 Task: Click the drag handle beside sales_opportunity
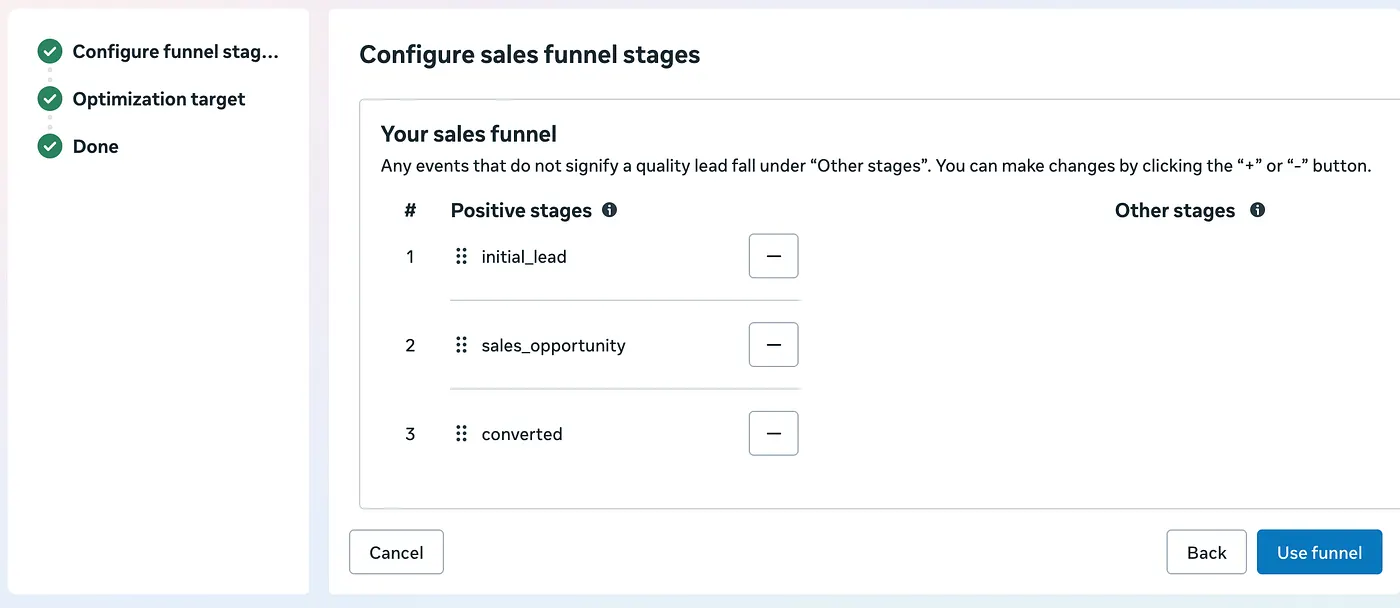pos(461,345)
